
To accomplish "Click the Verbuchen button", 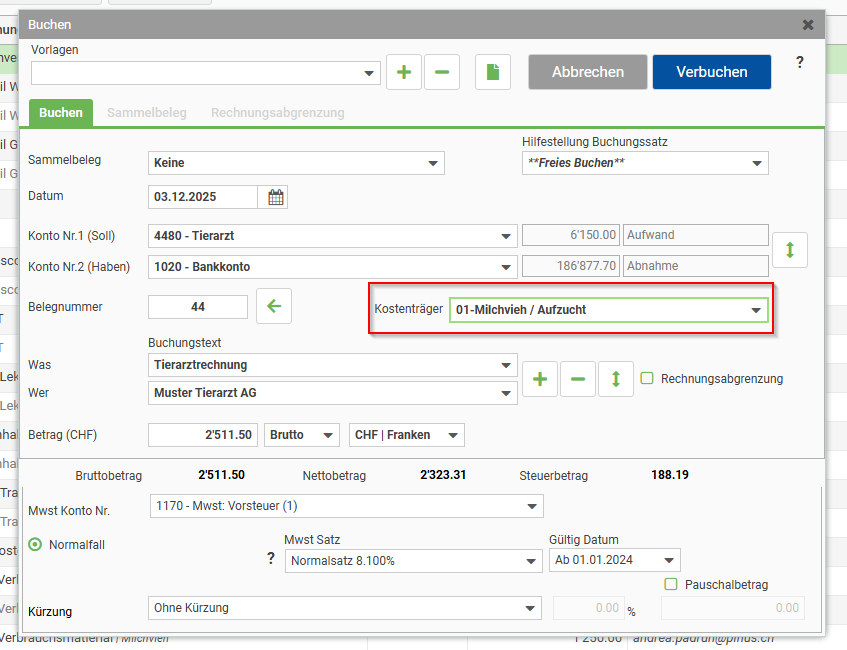I will coord(711,72).
